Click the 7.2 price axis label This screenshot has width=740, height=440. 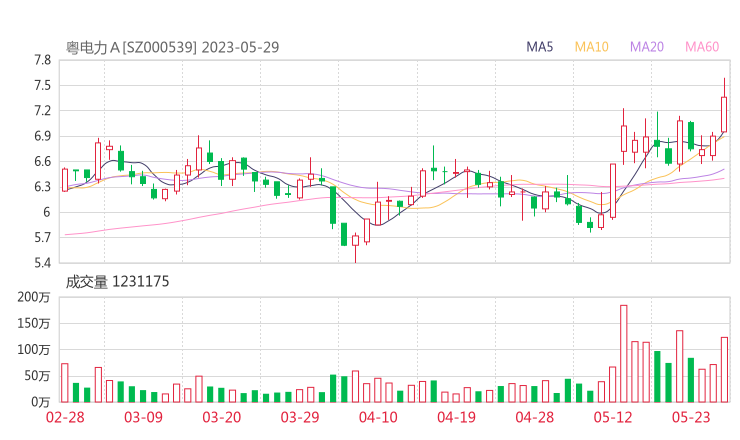pos(42,111)
